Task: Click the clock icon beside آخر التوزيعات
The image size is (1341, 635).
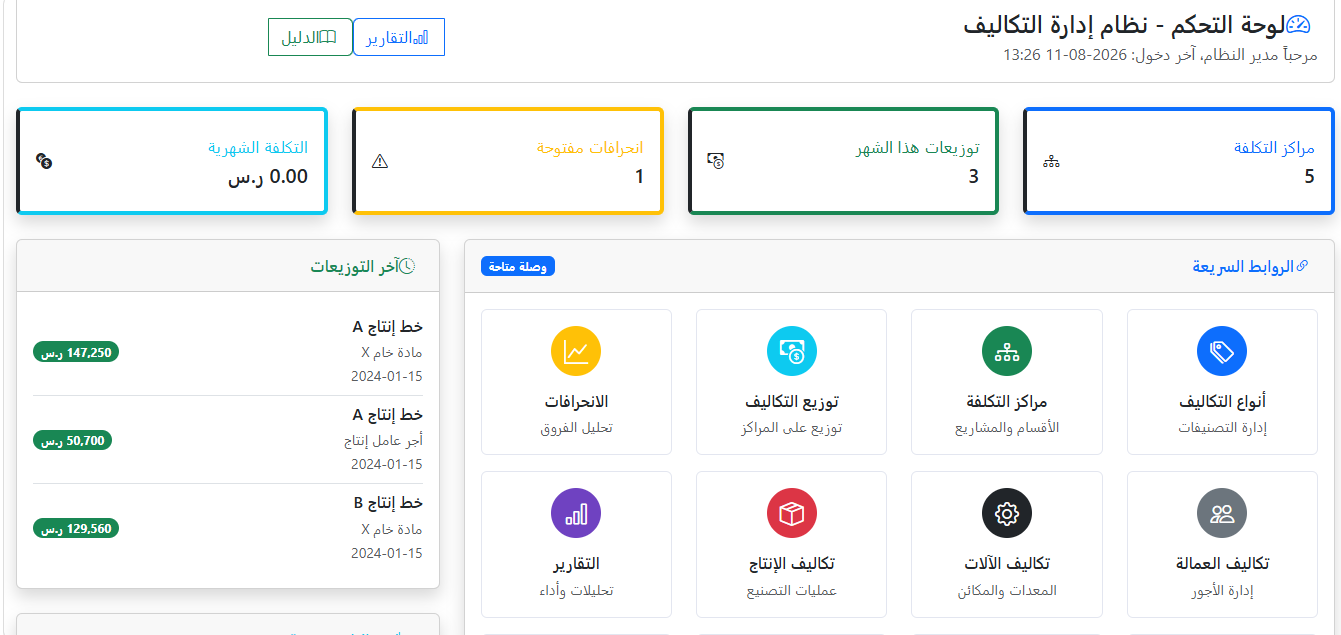Action: click(407, 266)
